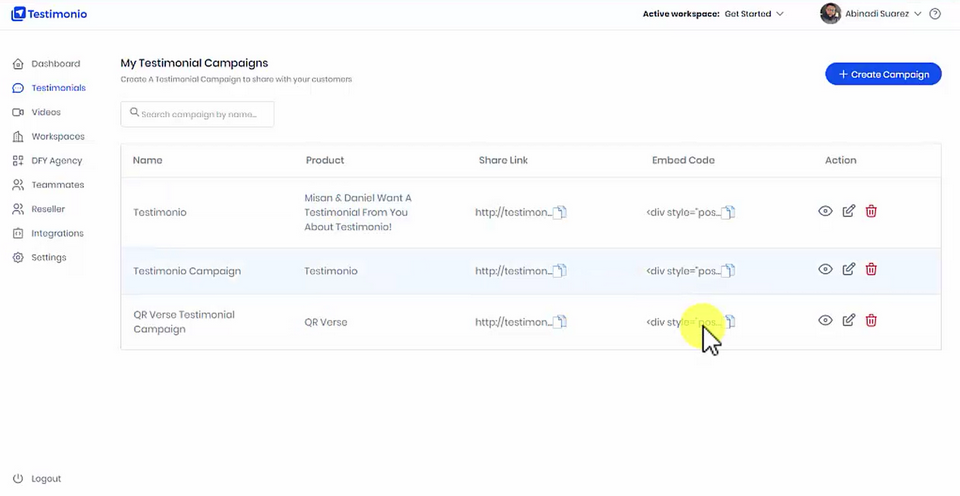View the Testimonio campaign with eye icon
Viewport: 960px width, 496px height.
click(x=825, y=211)
